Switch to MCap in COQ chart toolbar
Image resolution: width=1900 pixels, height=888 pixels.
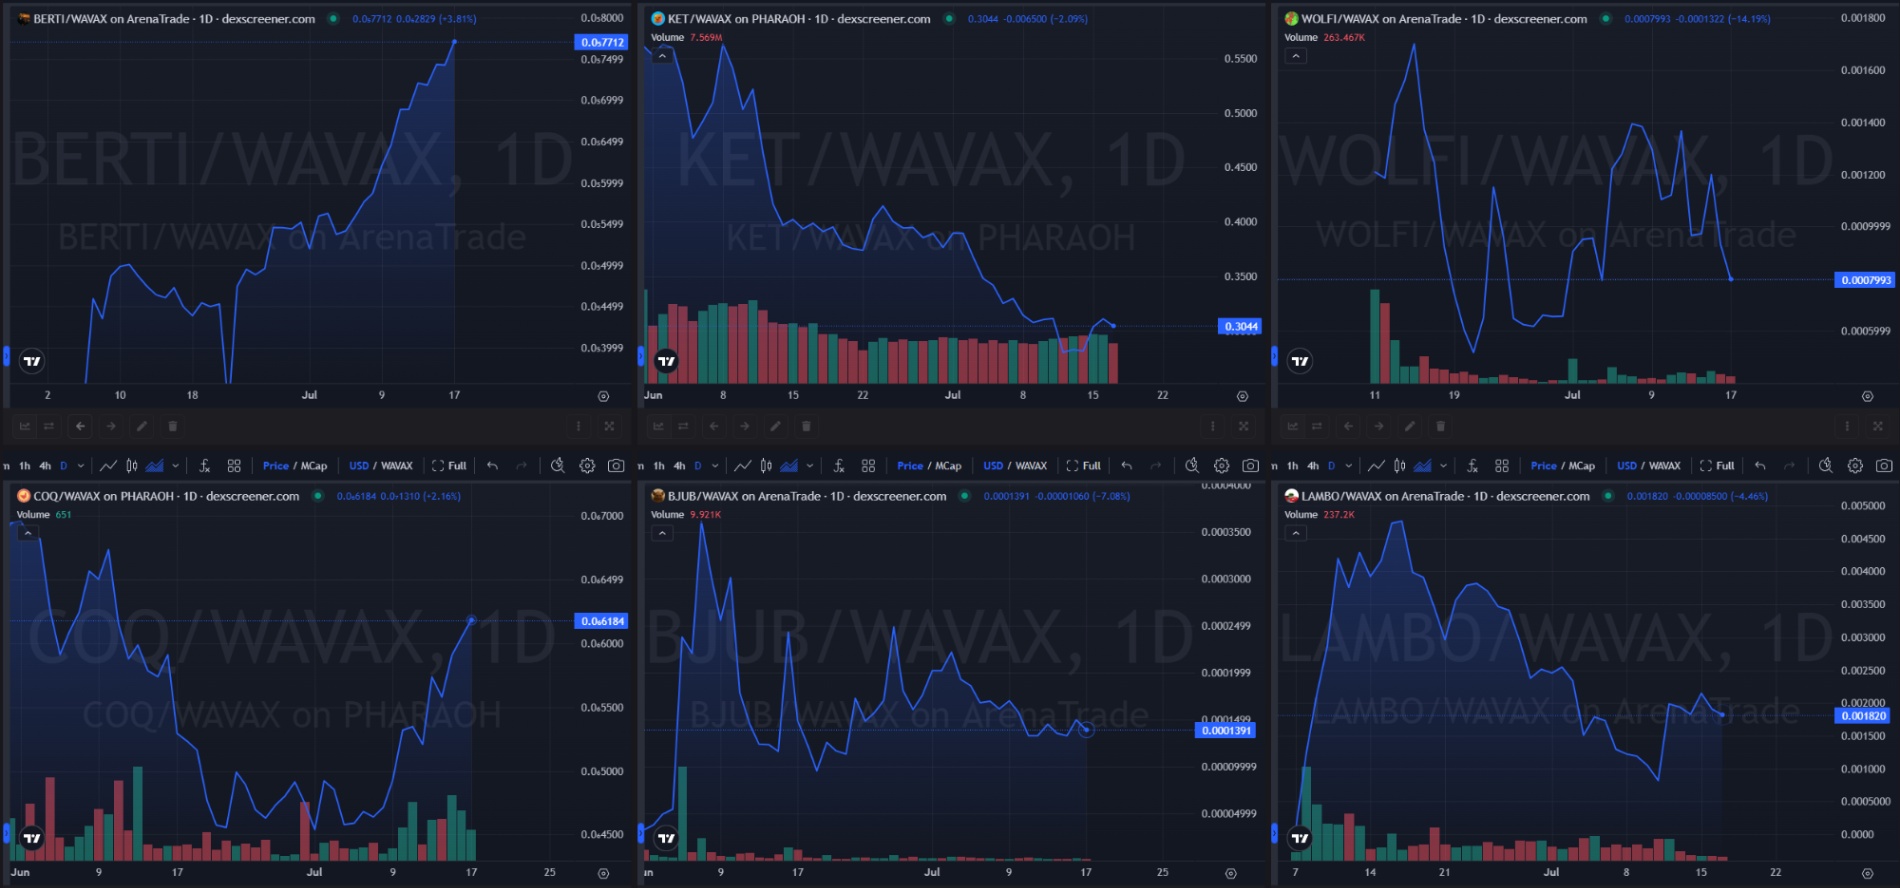click(x=314, y=466)
